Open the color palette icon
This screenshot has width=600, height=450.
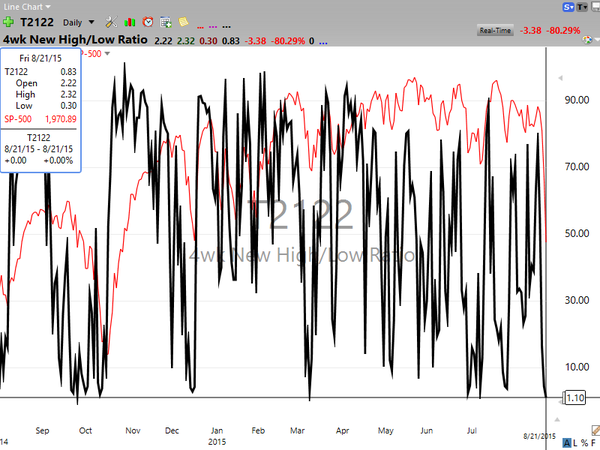tap(587, 40)
